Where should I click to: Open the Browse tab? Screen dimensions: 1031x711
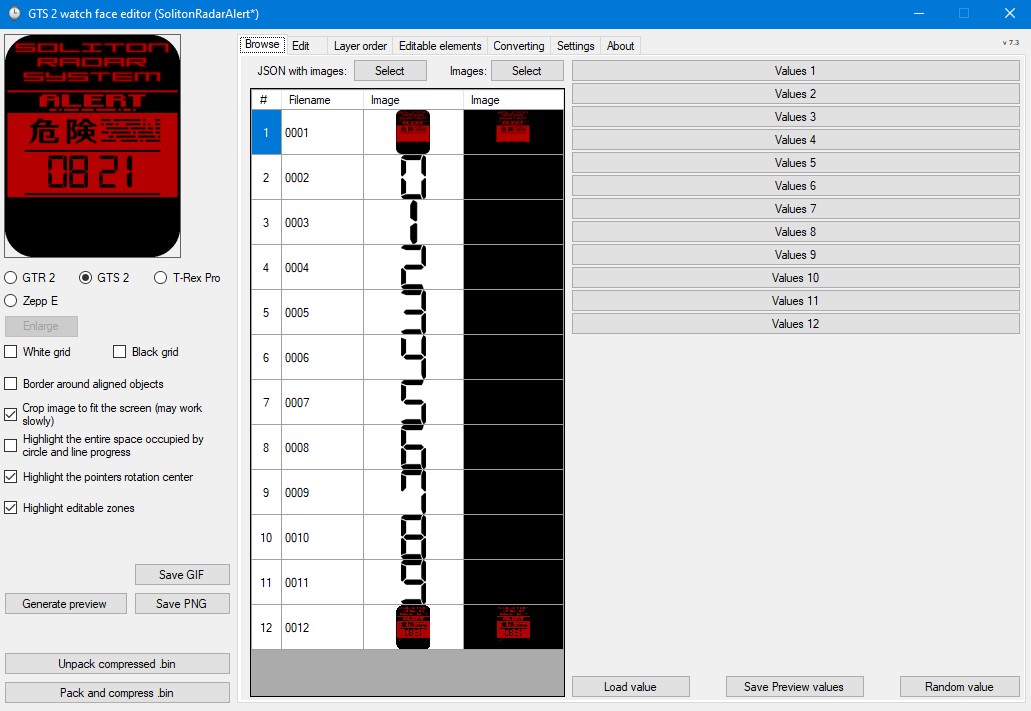(262, 45)
